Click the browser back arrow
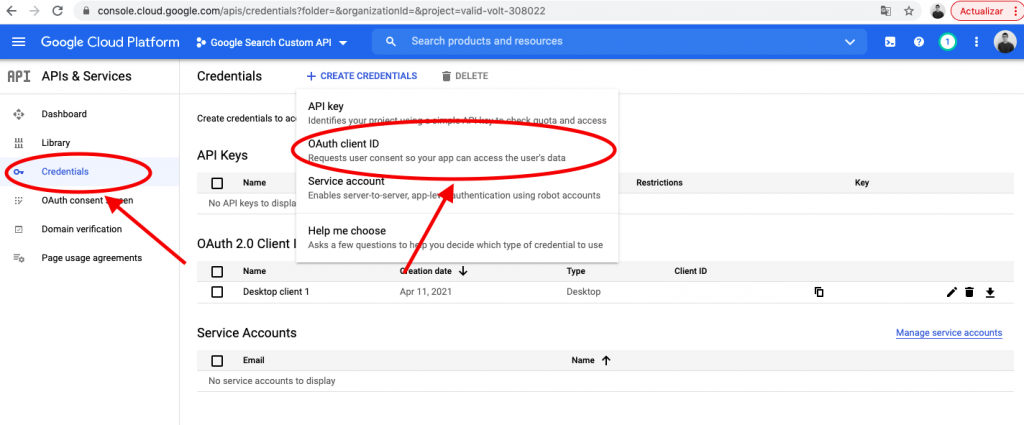 11,11
